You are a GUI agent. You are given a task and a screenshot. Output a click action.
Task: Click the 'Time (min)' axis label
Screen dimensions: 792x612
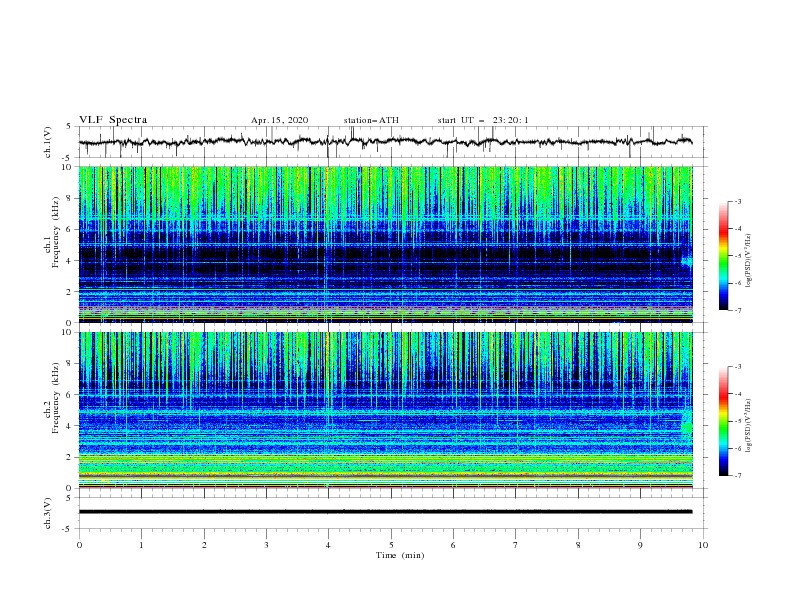tap(400, 555)
